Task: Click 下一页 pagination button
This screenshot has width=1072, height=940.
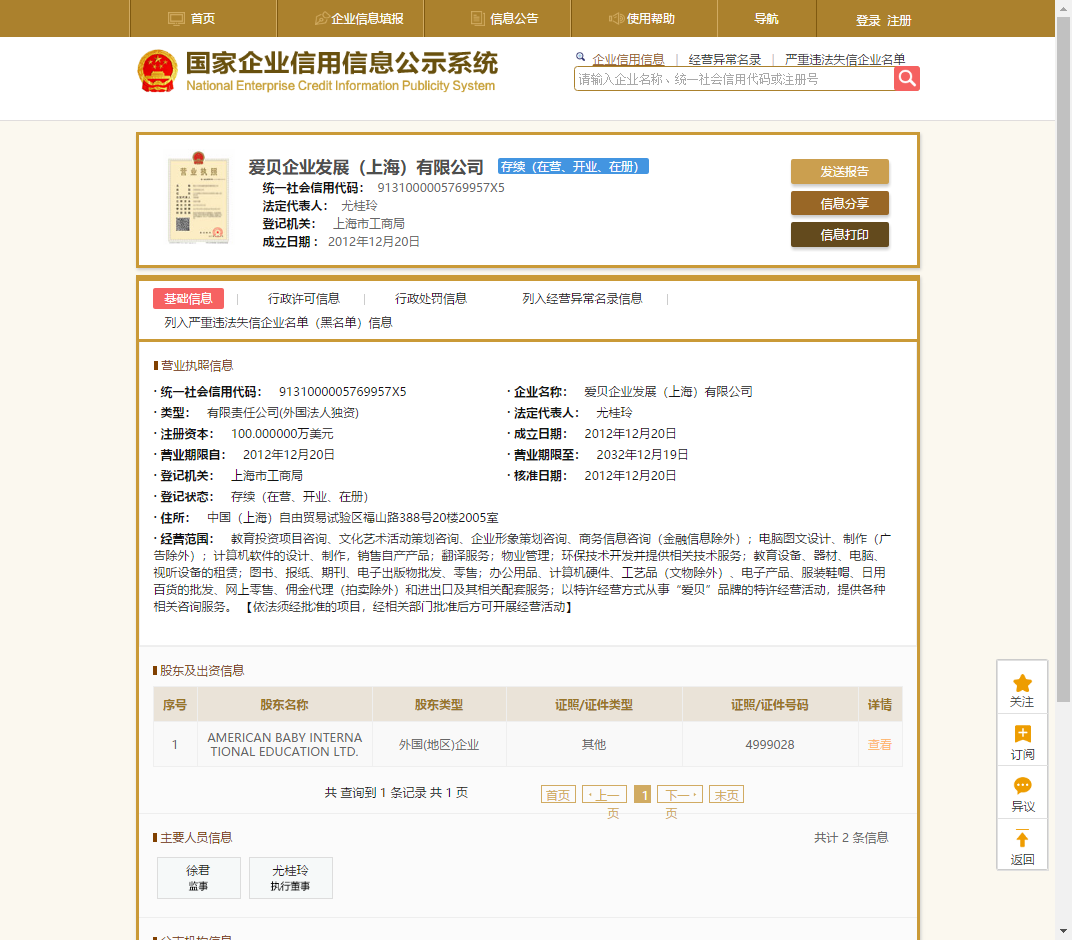Action: [x=679, y=795]
